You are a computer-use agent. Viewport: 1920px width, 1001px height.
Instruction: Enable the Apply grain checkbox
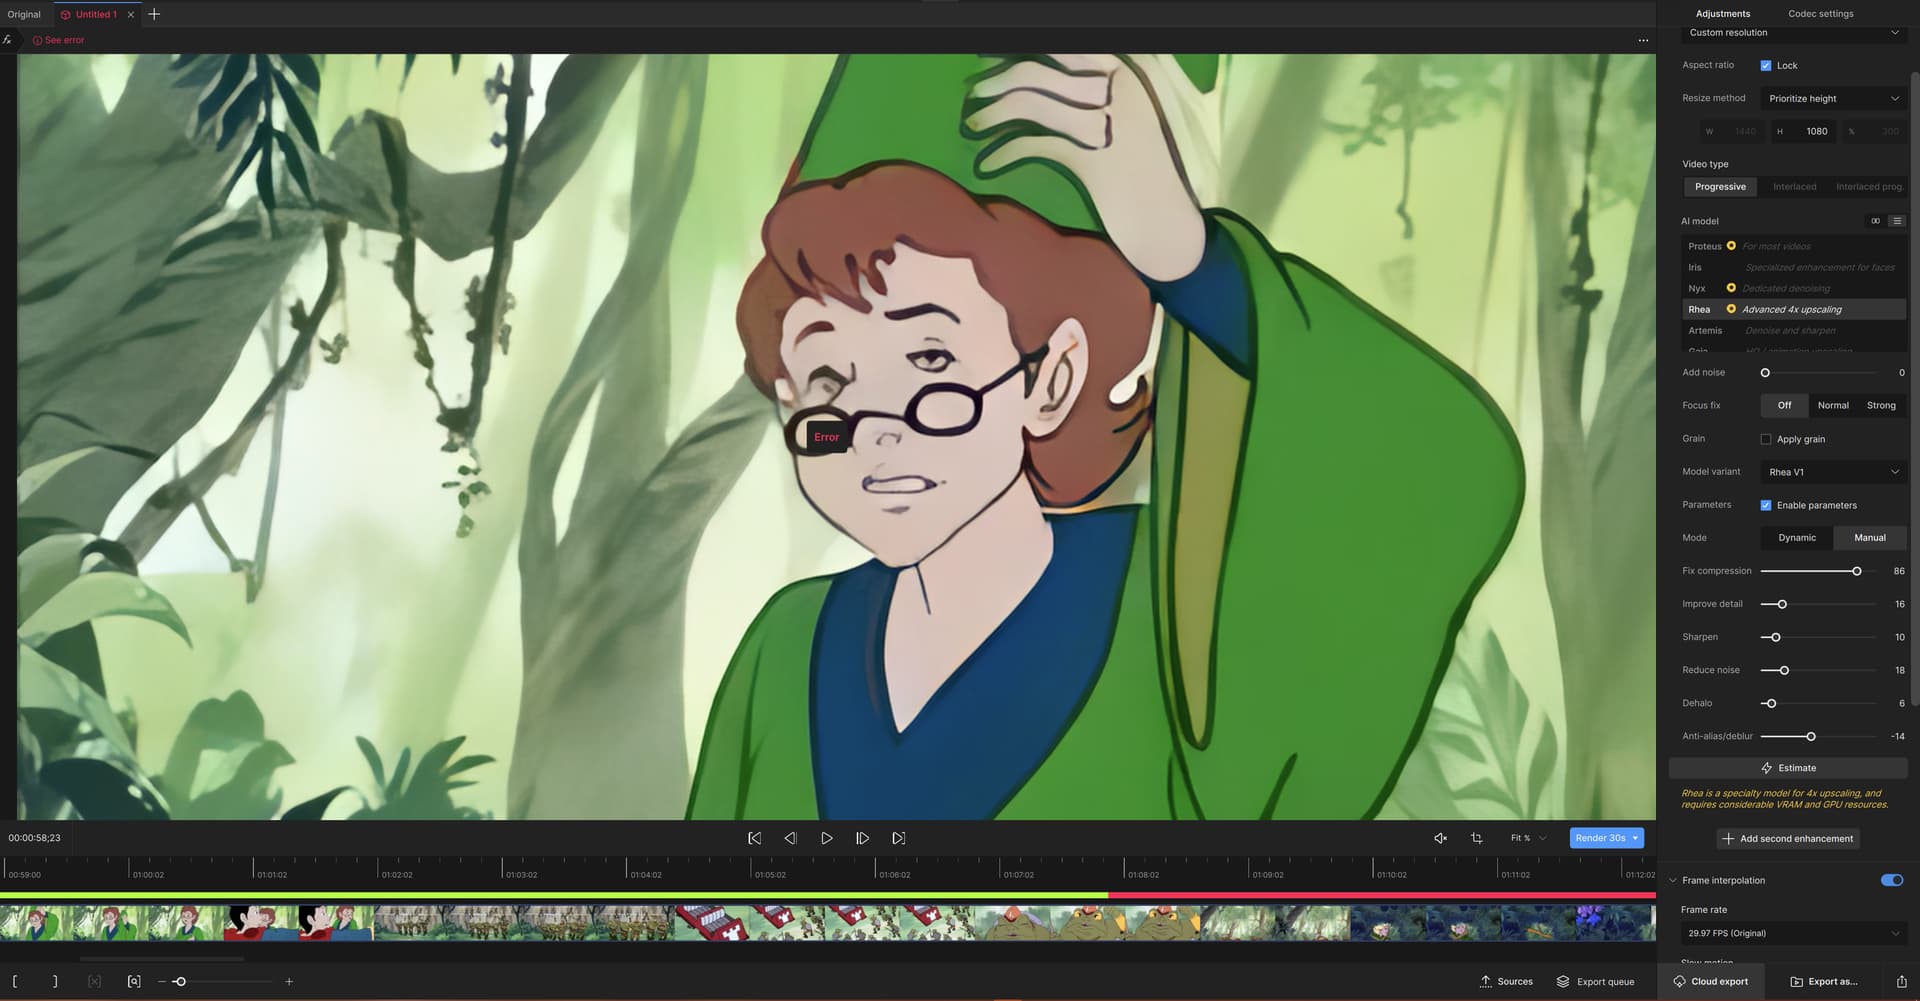(x=1766, y=439)
